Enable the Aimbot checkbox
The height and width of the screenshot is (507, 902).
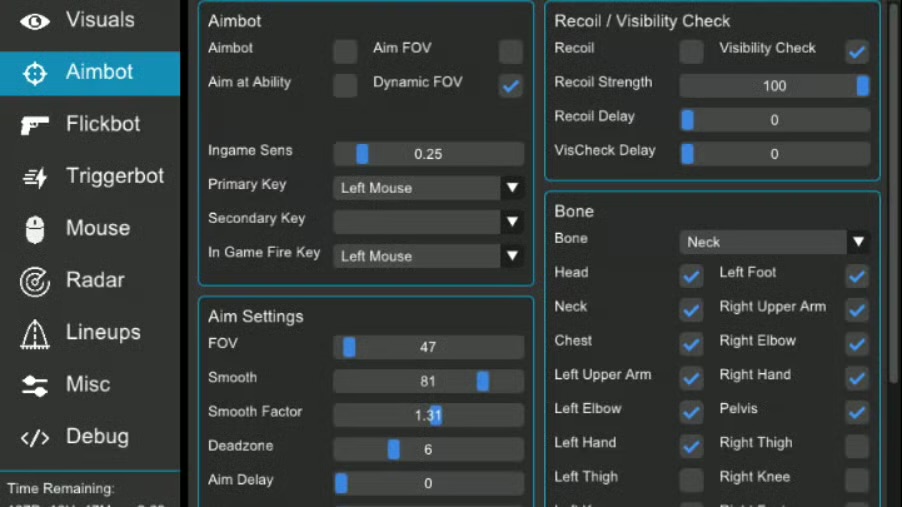point(345,52)
